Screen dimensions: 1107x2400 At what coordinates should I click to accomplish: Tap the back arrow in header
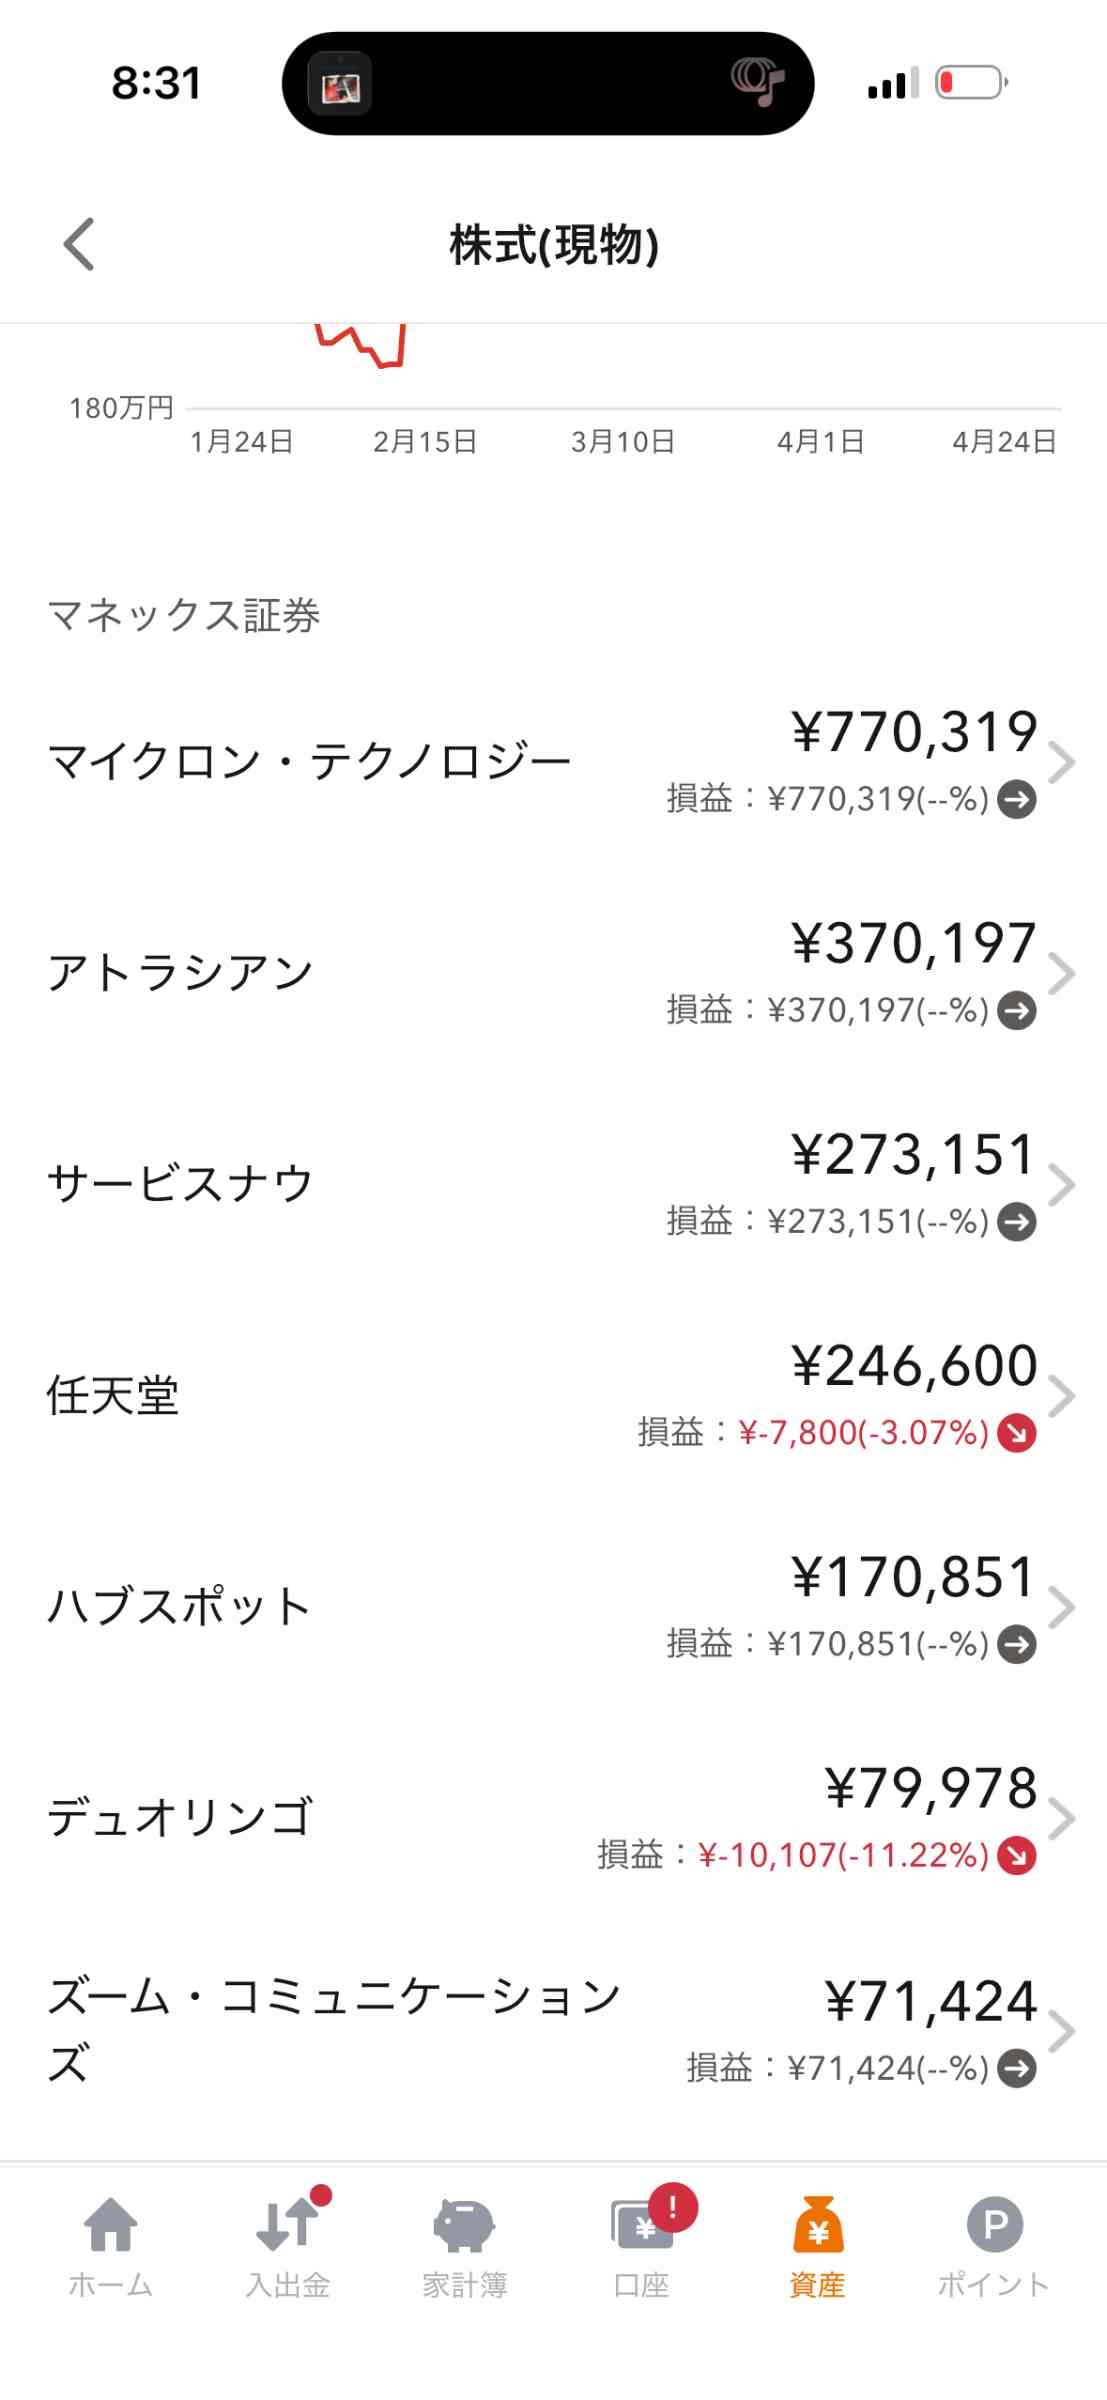[79, 244]
